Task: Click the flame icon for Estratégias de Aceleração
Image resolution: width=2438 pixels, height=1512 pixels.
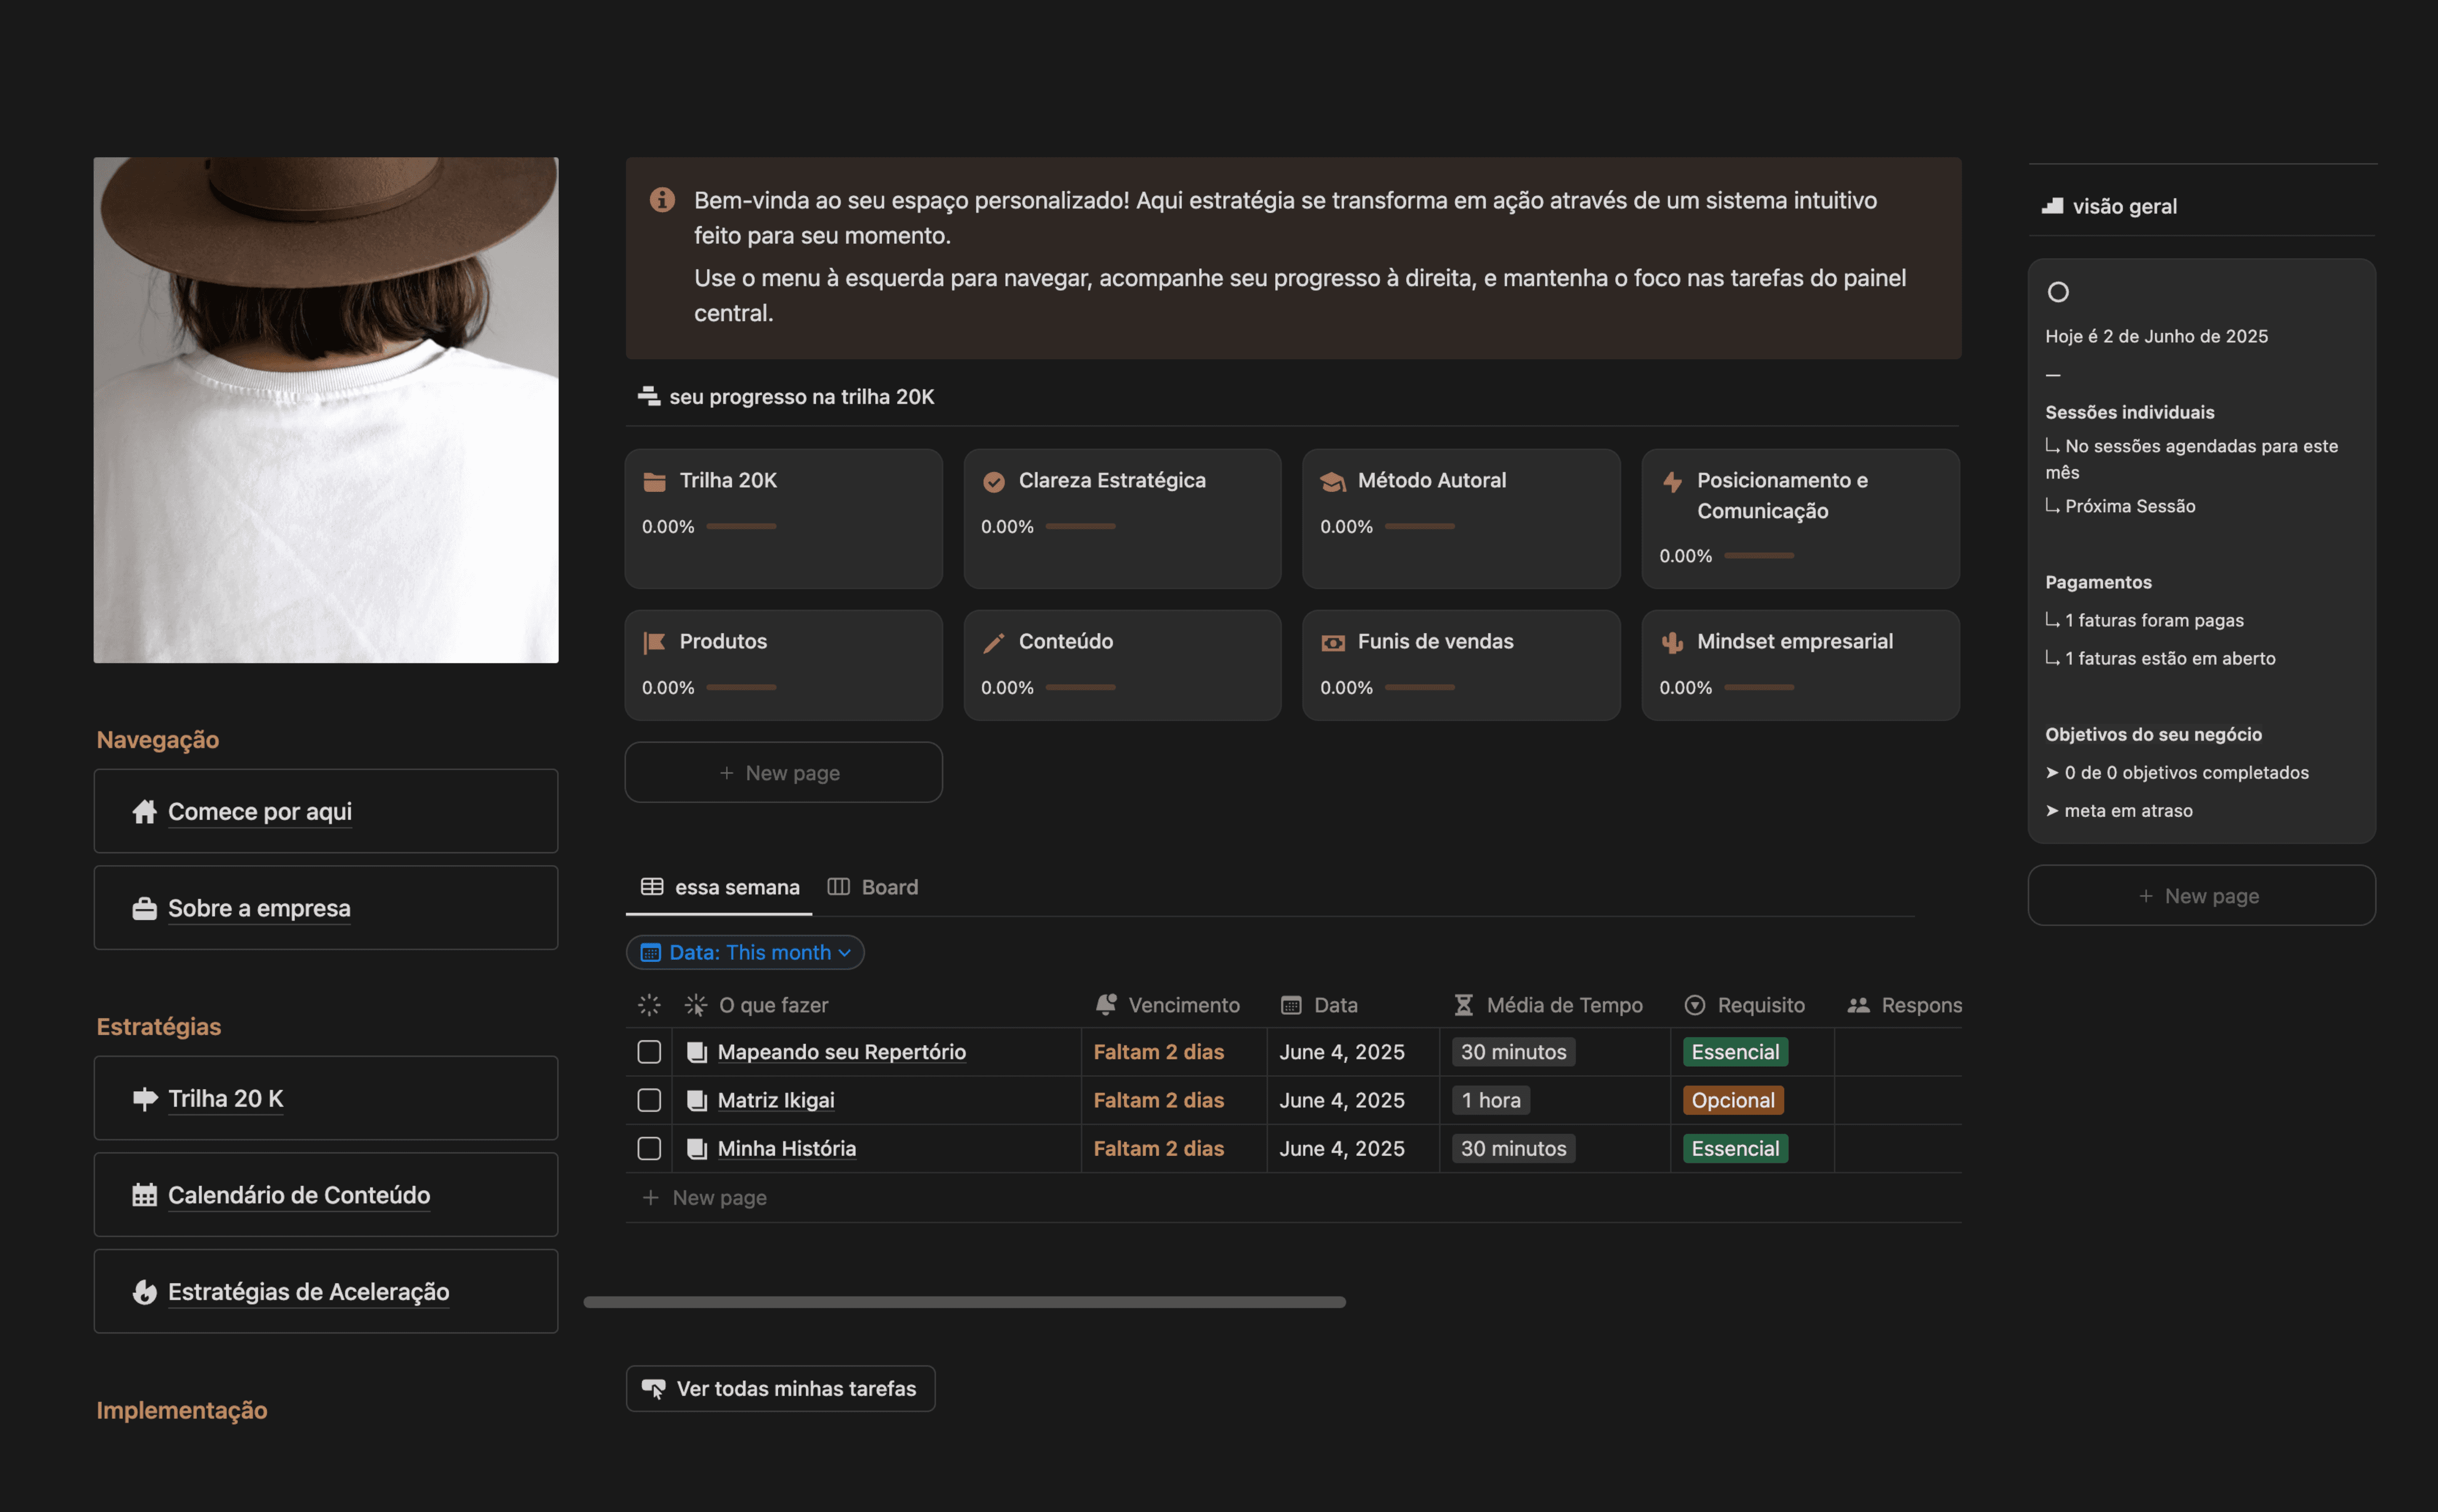Action: point(144,1291)
